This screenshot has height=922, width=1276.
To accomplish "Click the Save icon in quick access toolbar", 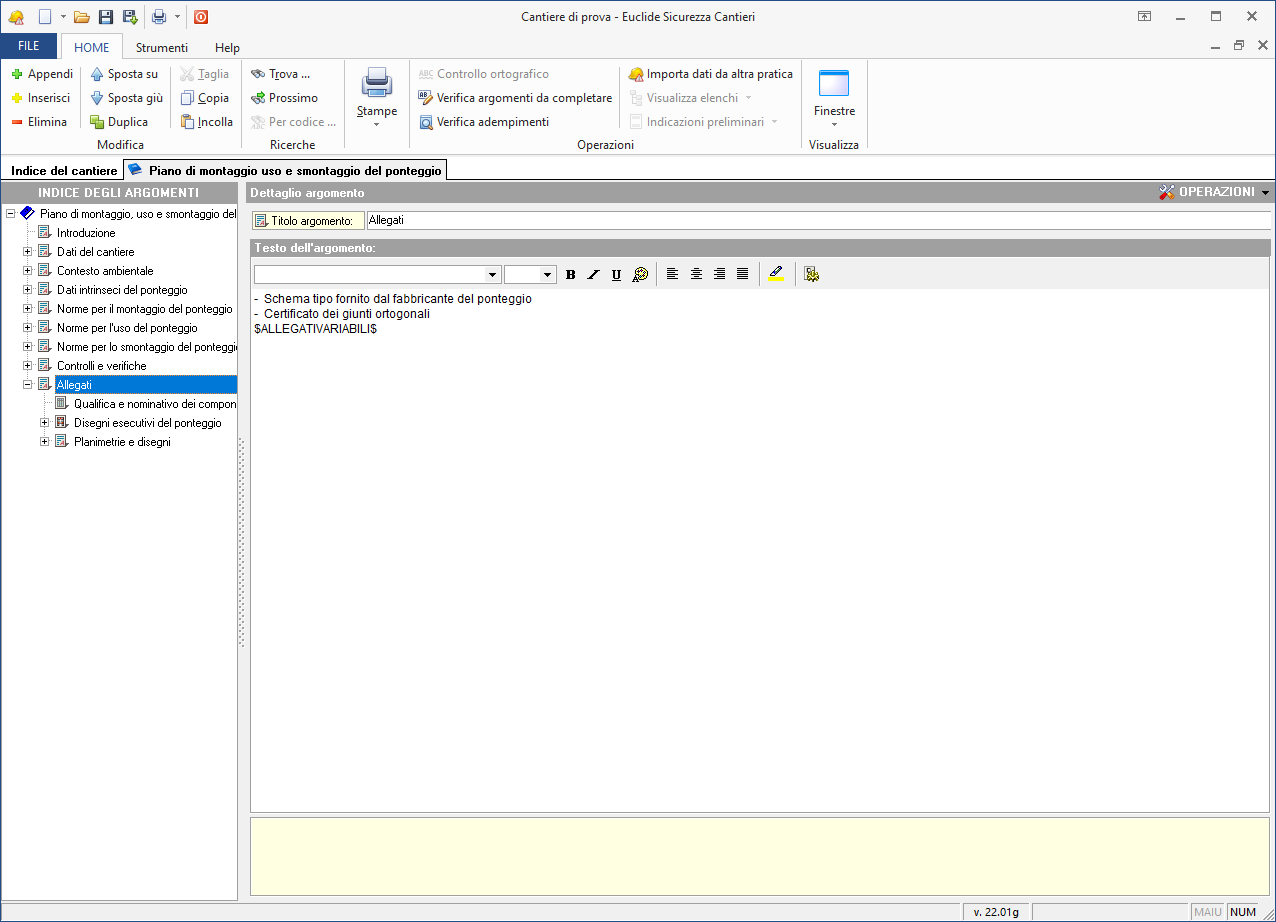I will tap(106, 16).
